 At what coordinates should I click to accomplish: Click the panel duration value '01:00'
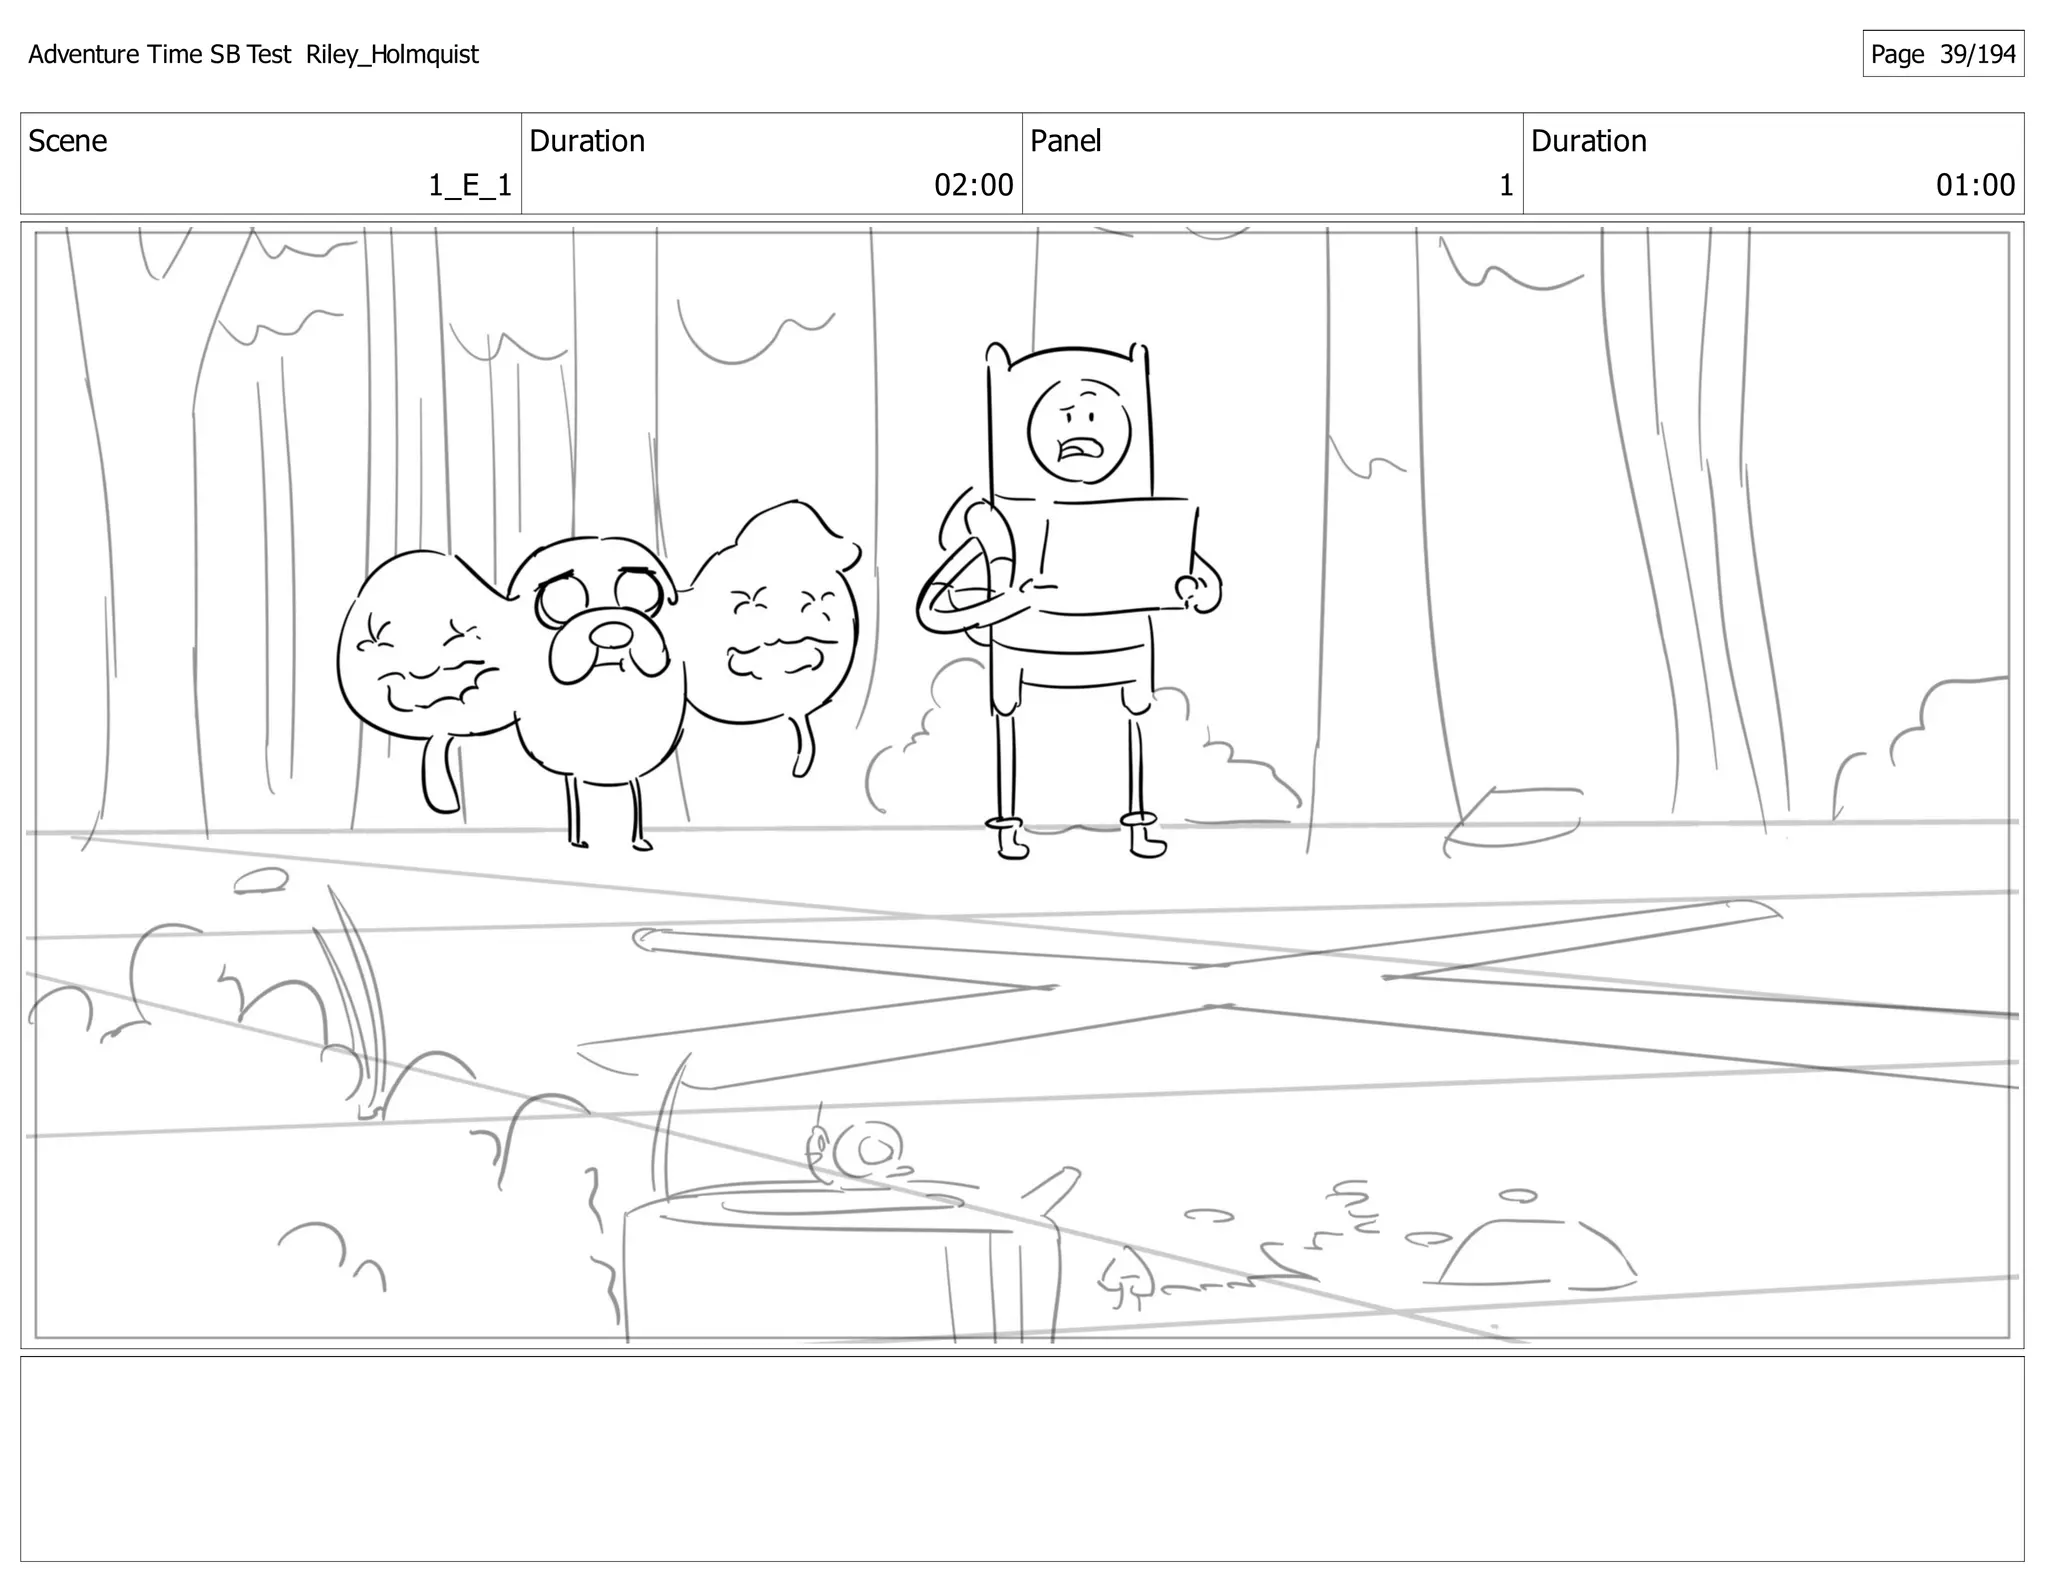click(x=1975, y=185)
